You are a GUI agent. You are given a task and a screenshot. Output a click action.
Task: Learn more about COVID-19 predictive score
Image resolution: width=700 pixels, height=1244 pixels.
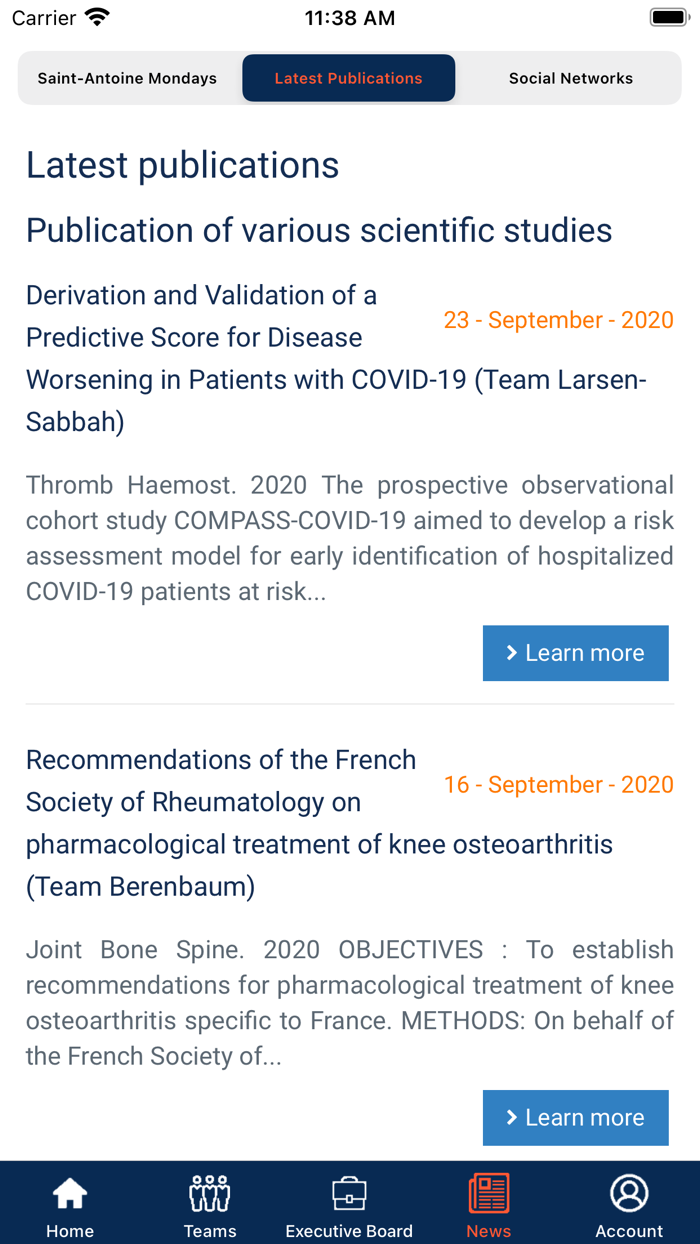point(576,653)
